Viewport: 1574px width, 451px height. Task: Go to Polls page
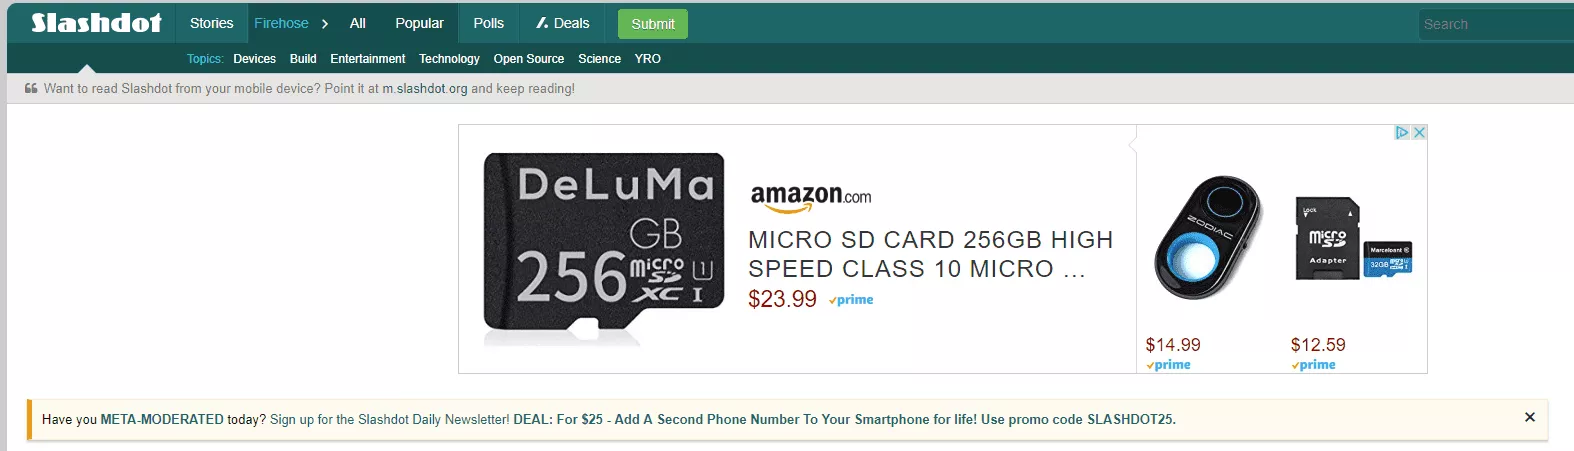click(x=489, y=23)
